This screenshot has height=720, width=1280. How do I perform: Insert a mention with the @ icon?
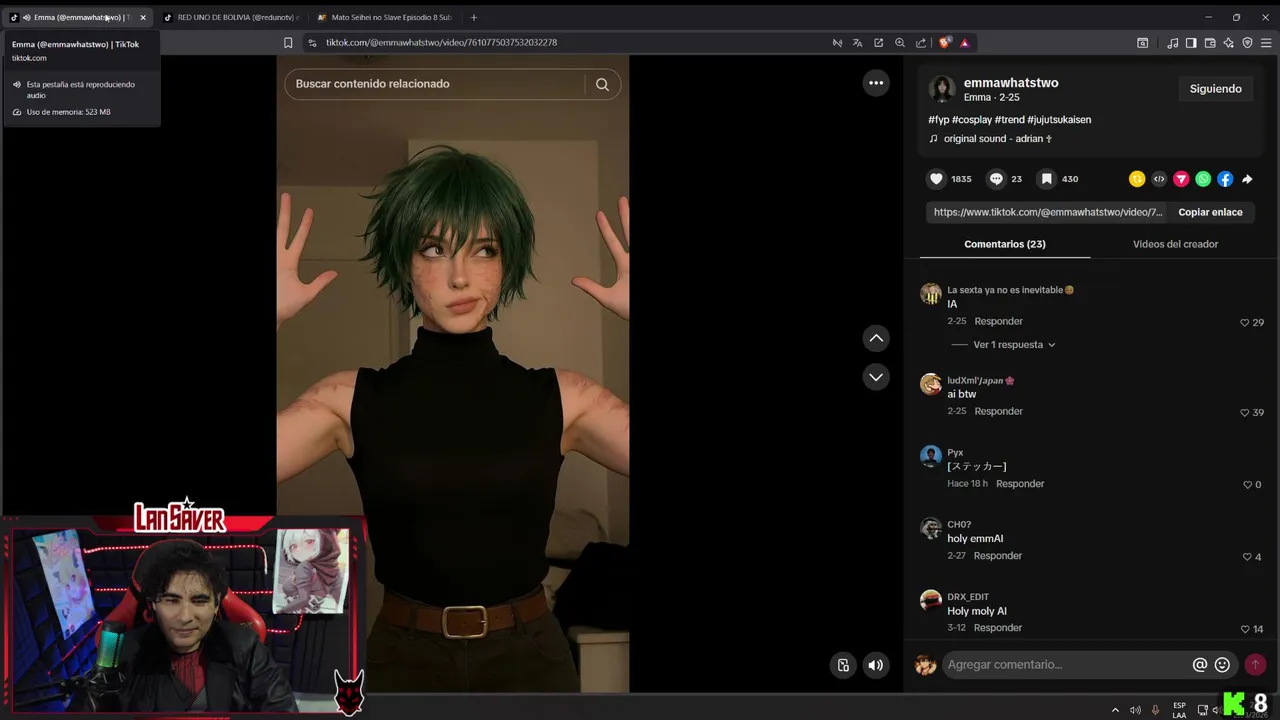tap(1200, 665)
